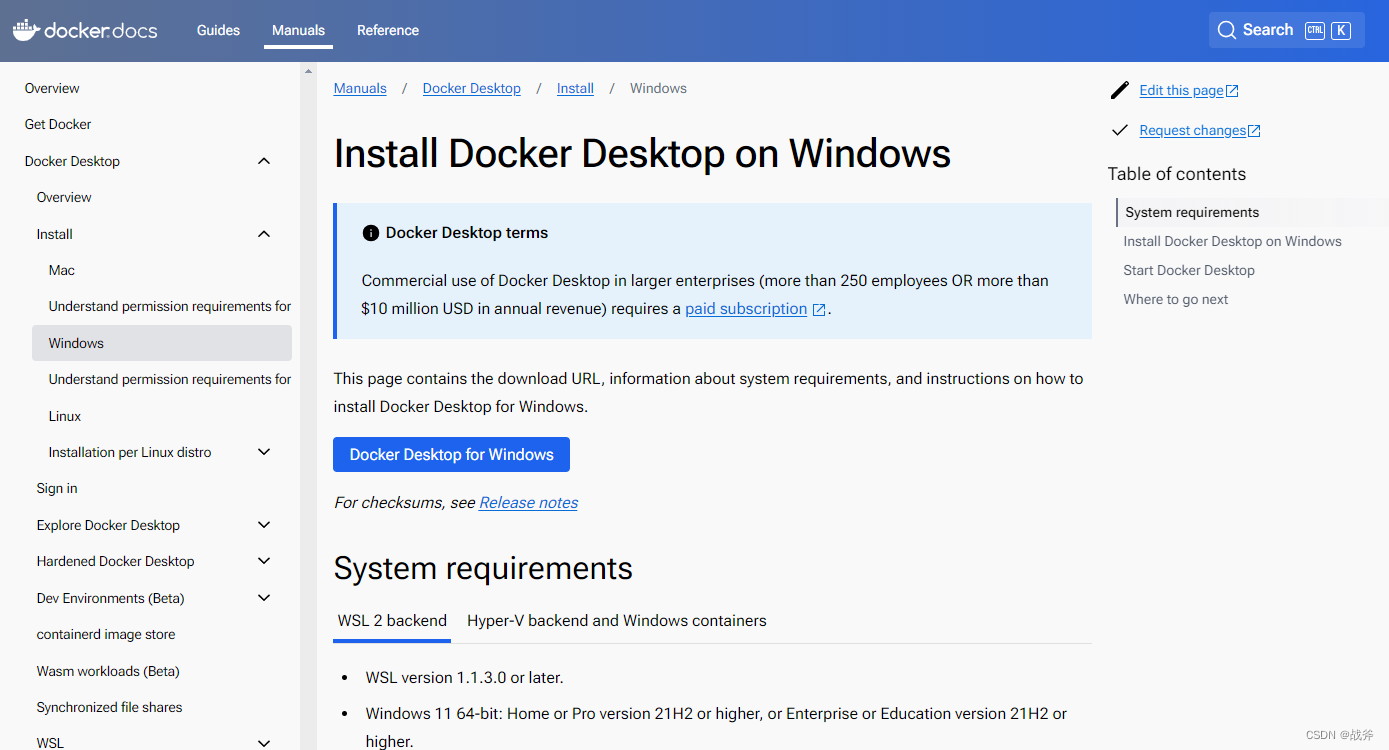Click the sidebar vertical scrollbar
The image size is (1389, 750).
(x=308, y=406)
